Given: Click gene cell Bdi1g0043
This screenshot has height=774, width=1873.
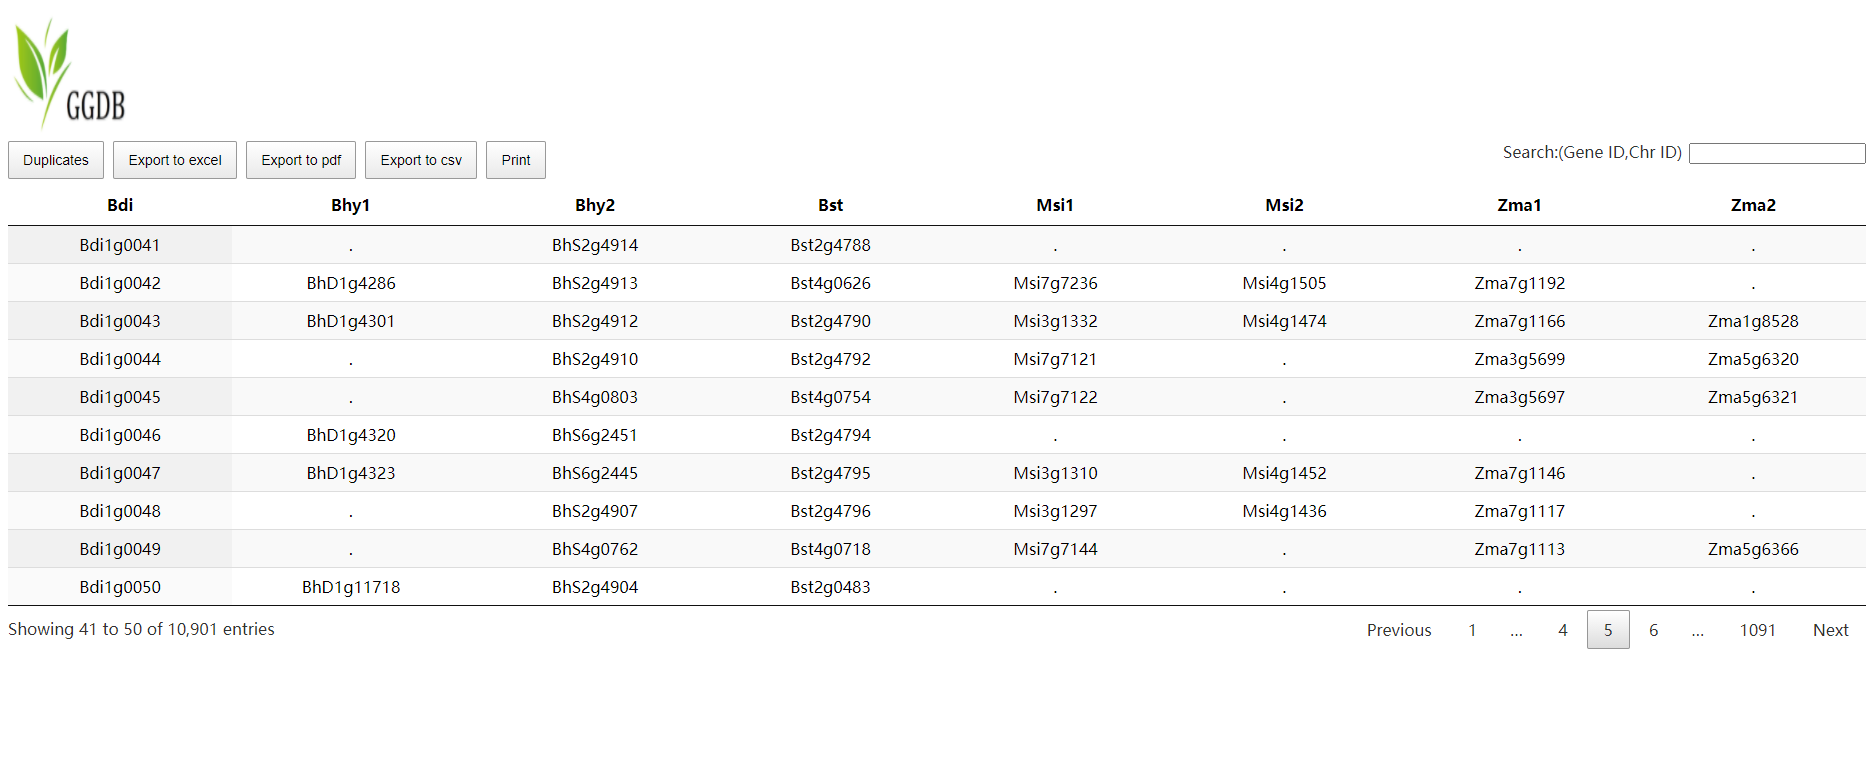Looking at the screenshot, I should point(120,321).
